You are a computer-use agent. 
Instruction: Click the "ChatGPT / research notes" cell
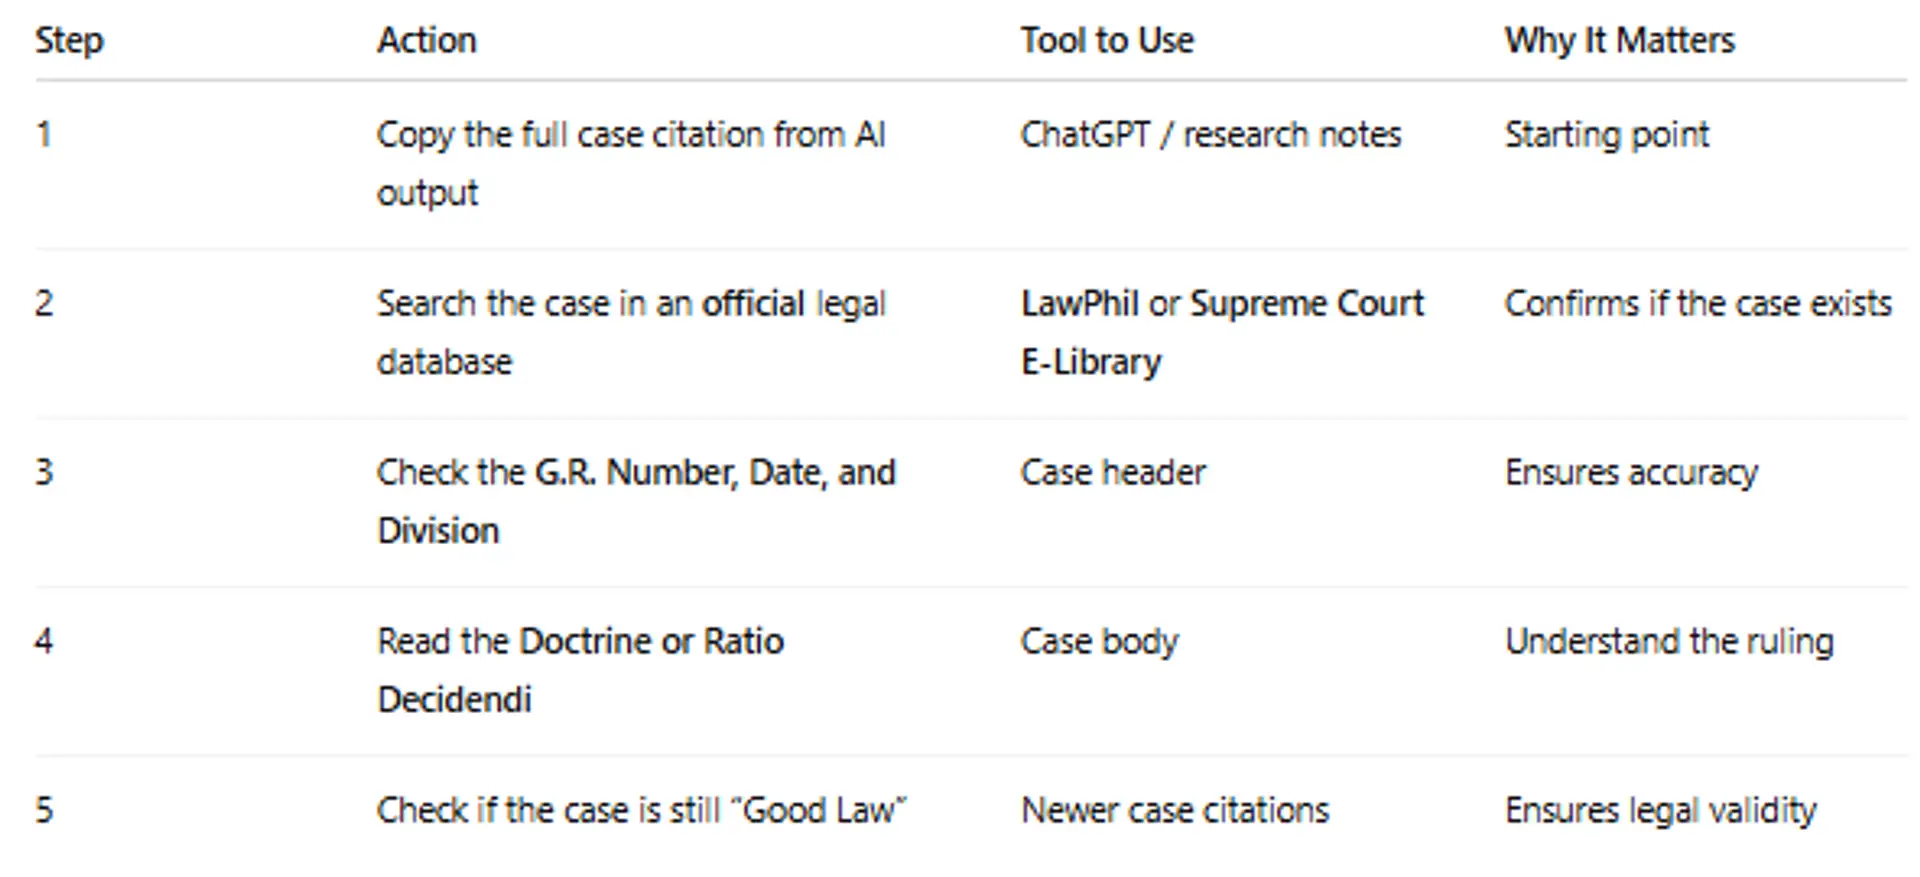click(x=1211, y=135)
